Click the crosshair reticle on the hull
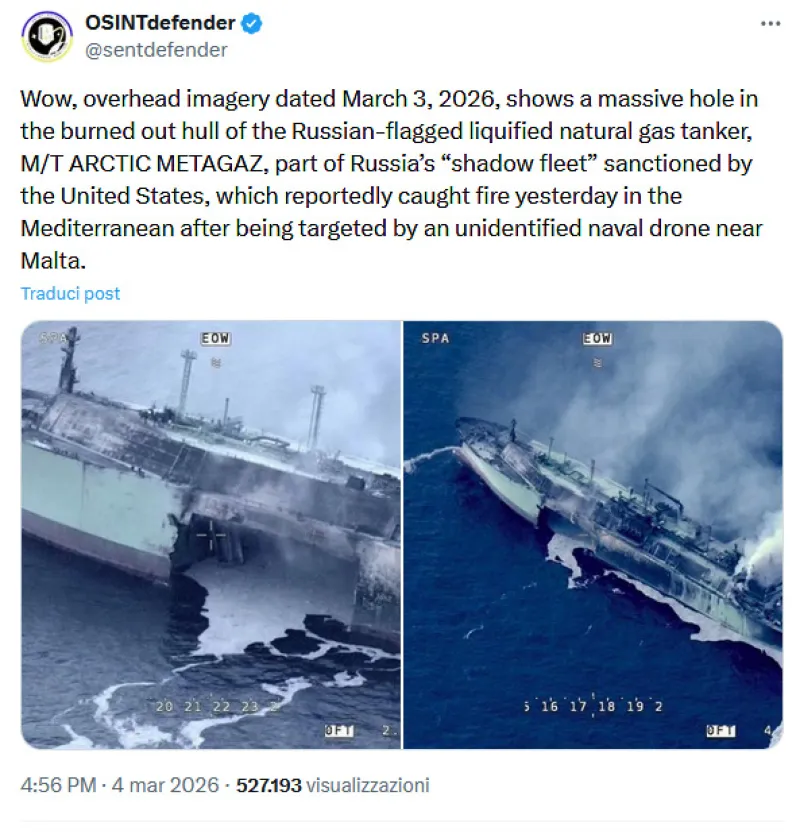This screenshot has height=834, width=800. [215, 537]
